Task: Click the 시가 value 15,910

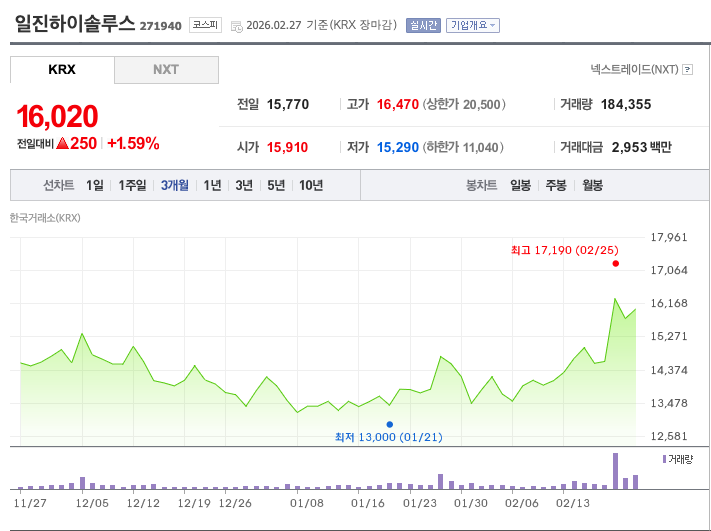Action: pos(287,147)
